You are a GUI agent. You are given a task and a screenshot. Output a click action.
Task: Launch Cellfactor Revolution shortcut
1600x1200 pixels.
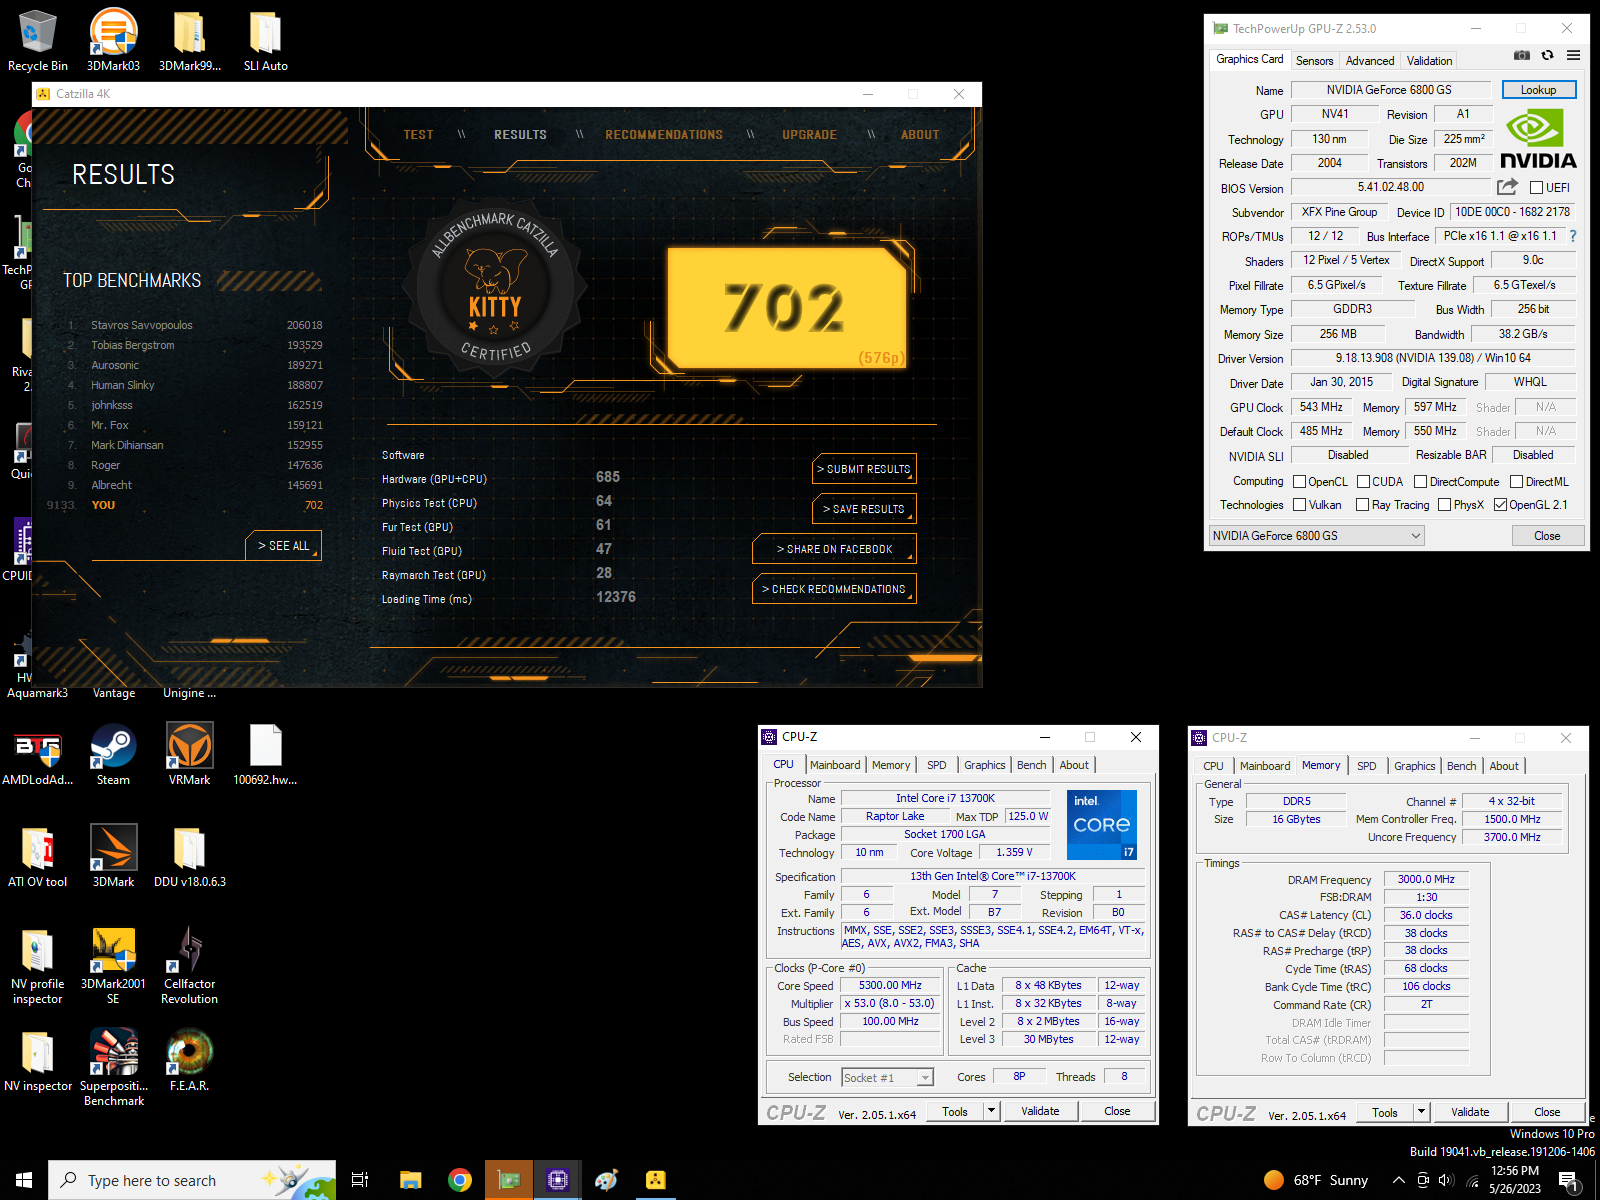[189, 966]
